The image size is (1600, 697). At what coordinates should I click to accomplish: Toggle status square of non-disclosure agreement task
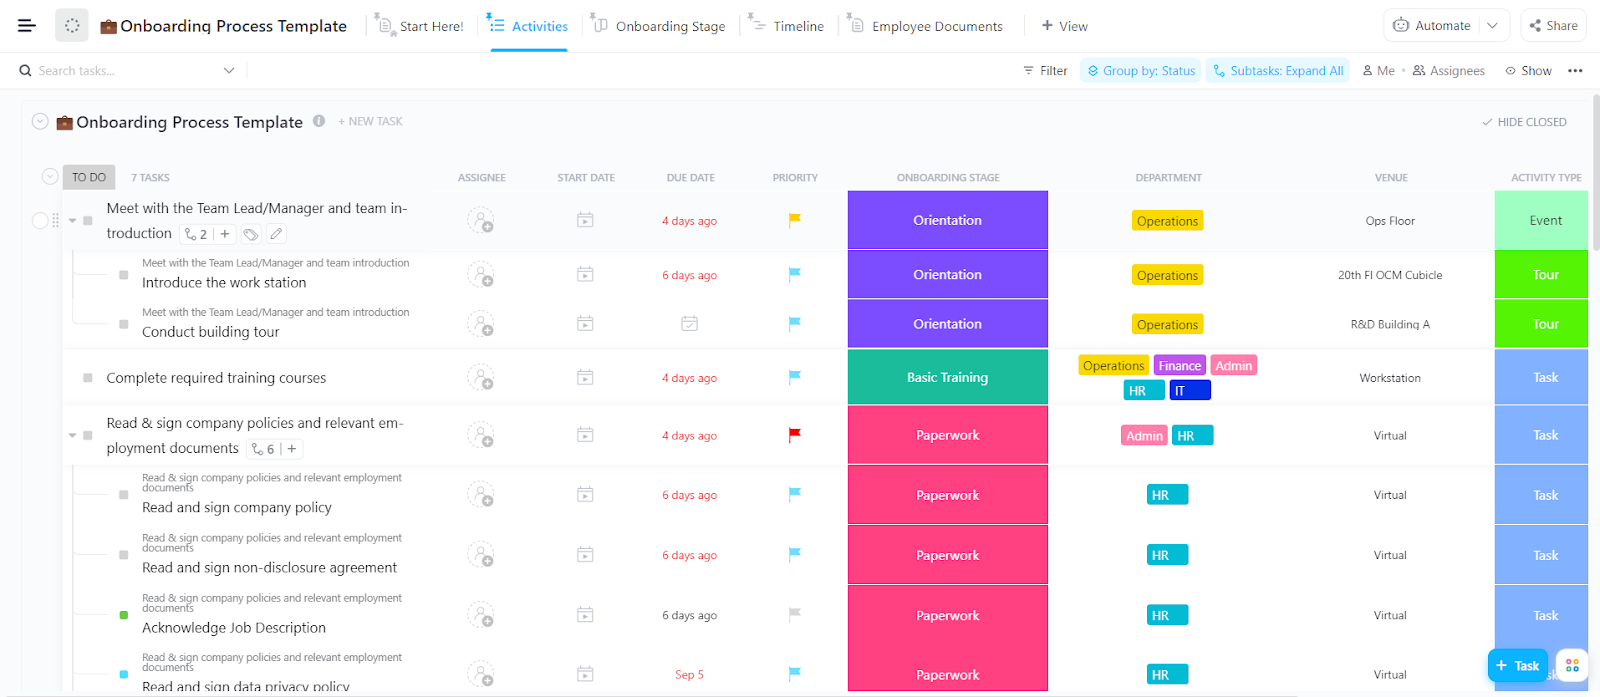pyautogui.click(x=124, y=555)
